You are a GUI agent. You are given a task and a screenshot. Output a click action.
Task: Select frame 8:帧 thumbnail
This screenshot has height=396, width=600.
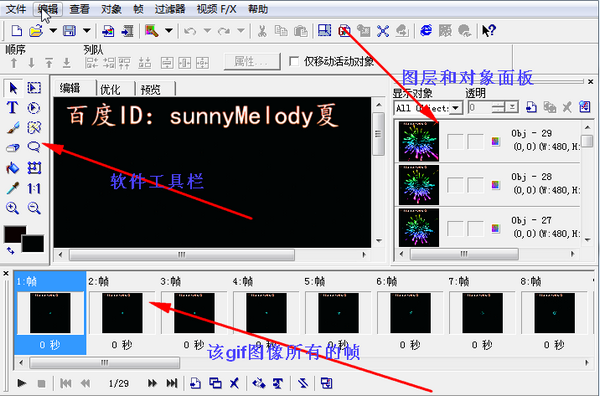tap(554, 313)
